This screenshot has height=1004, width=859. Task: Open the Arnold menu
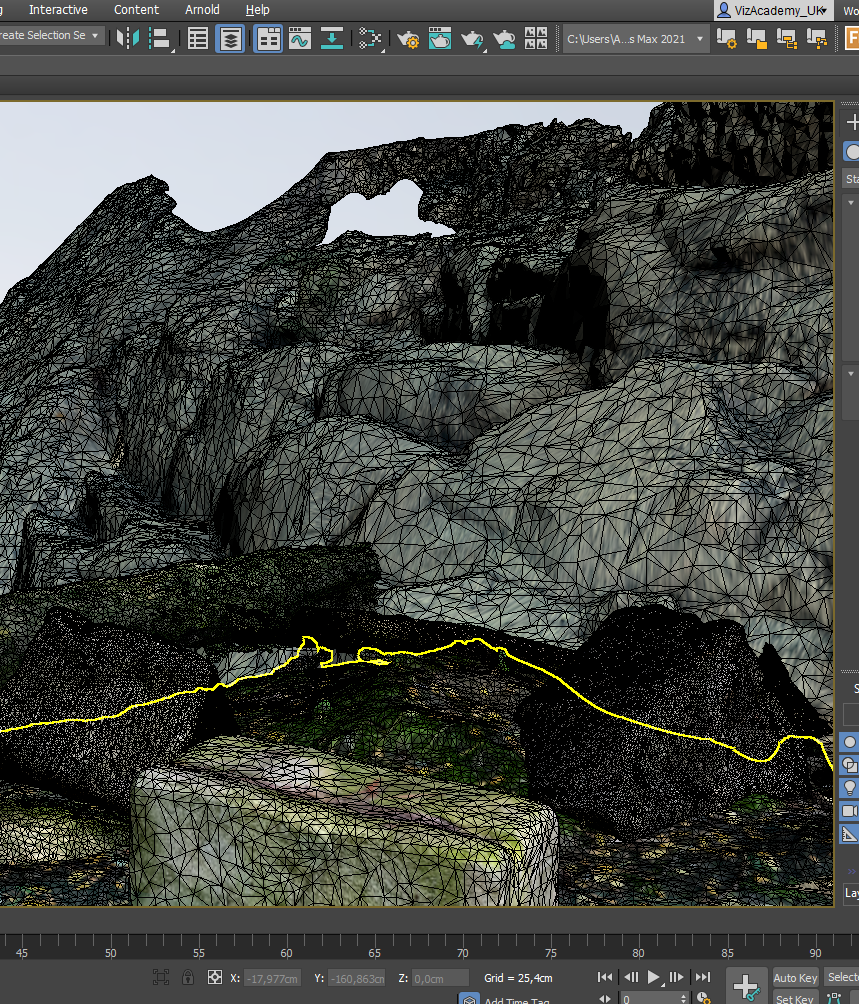point(202,10)
